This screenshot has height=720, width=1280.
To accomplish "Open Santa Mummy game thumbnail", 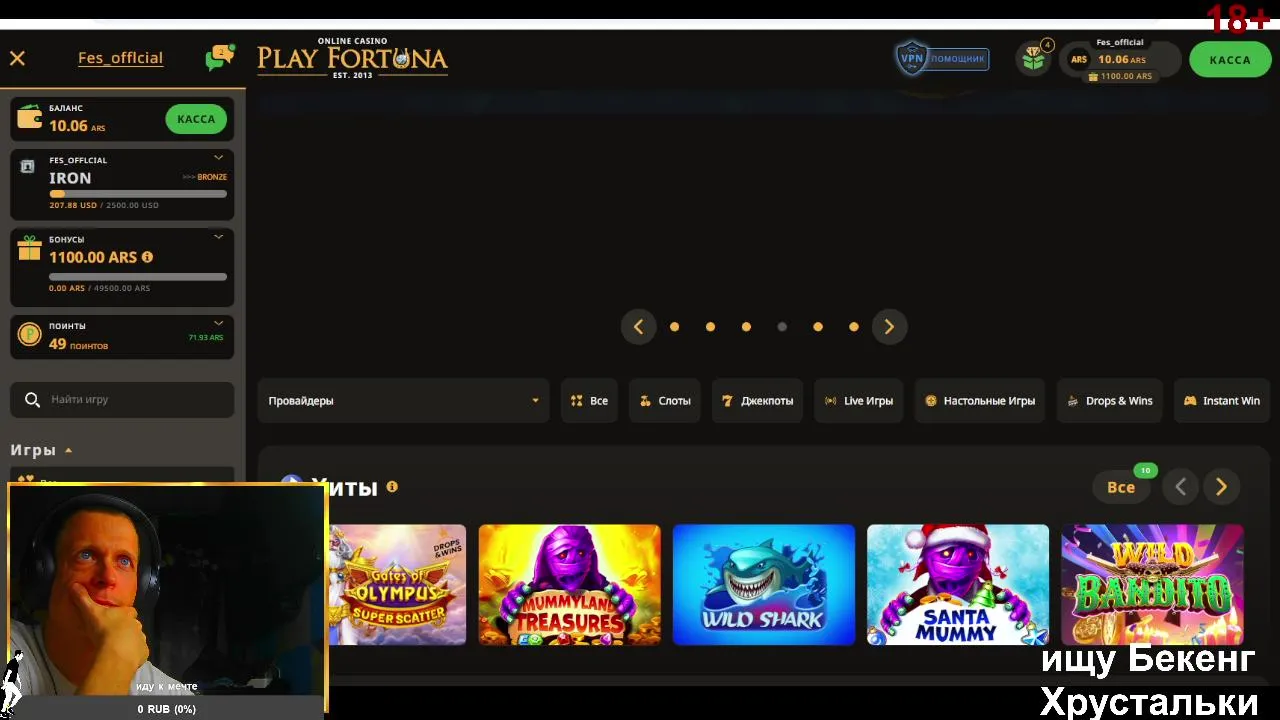I will [958, 585].
